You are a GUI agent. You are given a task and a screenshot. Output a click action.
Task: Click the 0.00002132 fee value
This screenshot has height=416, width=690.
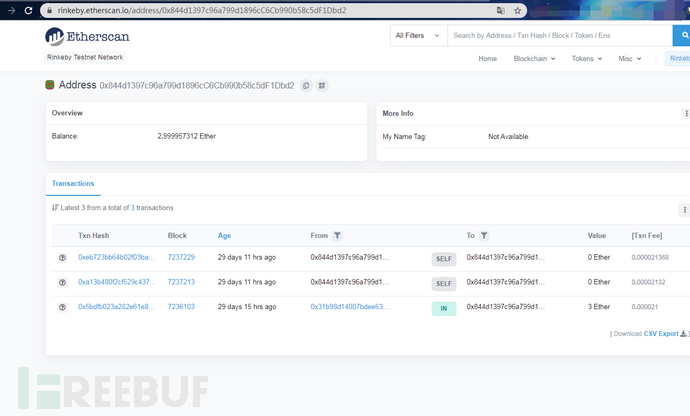[648, 282]
